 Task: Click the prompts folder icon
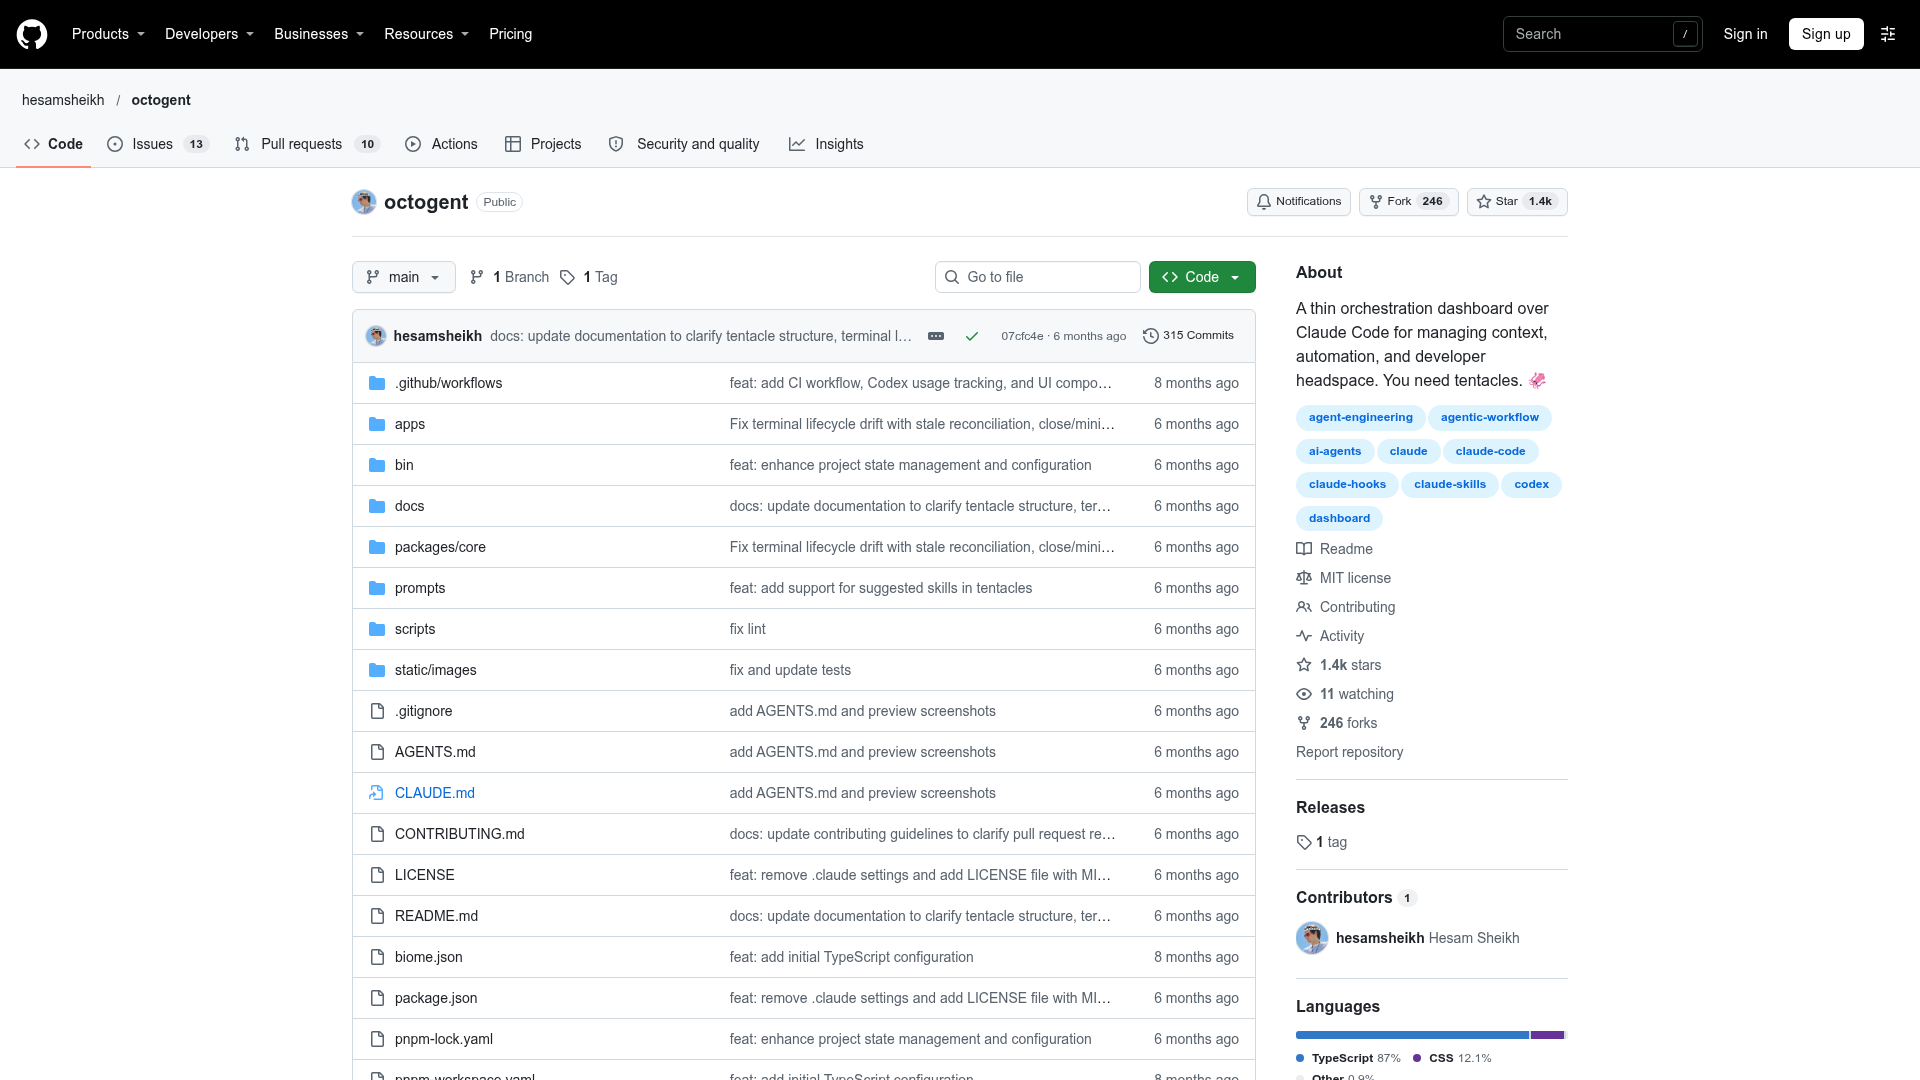tap(377, 588)
